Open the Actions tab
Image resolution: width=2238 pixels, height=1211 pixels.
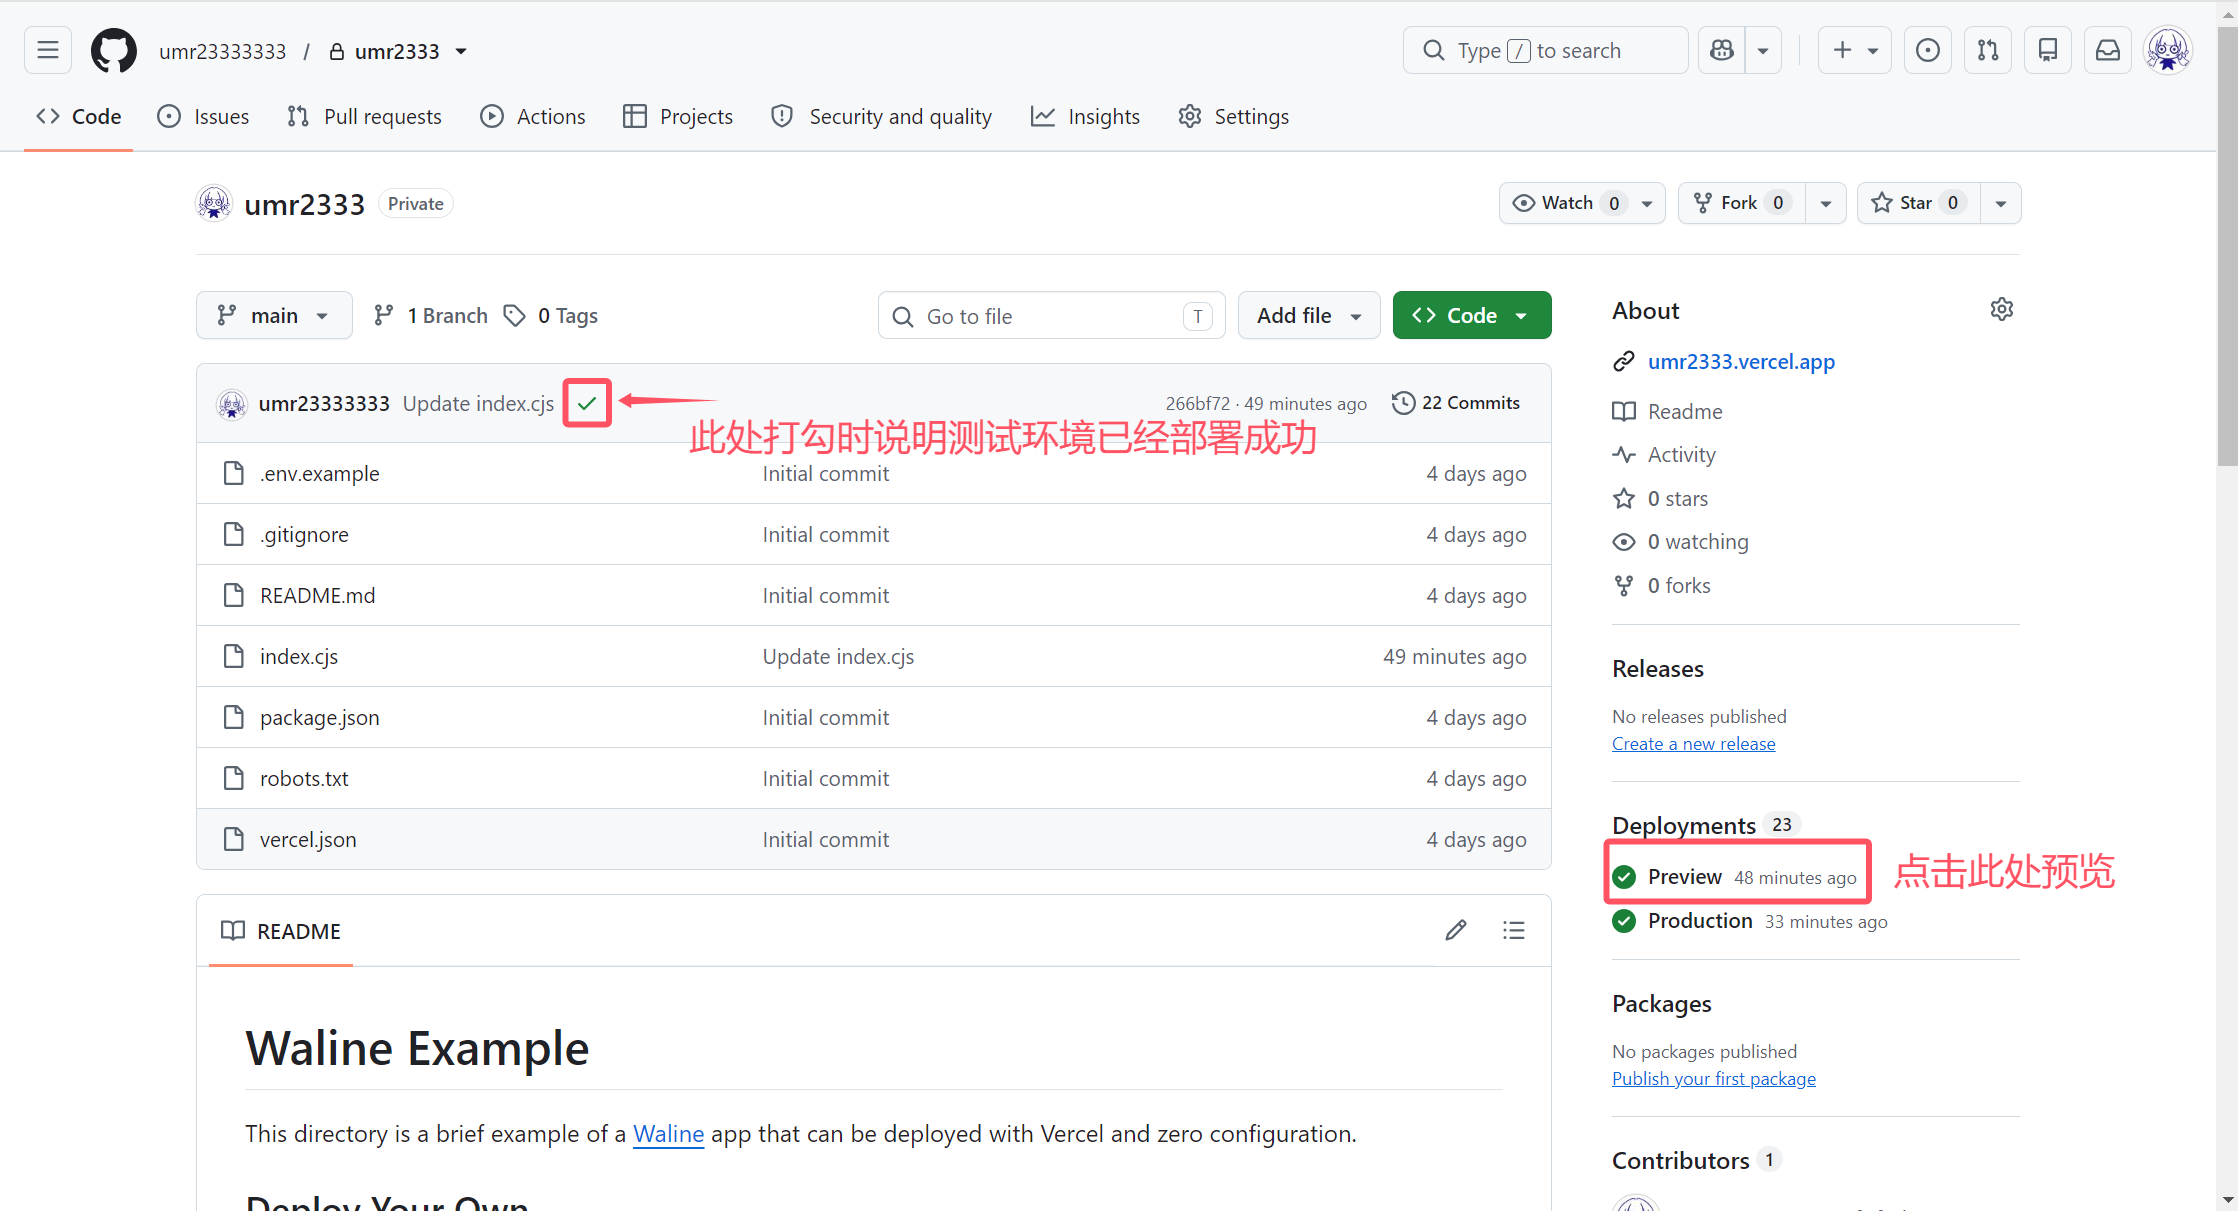[533, 117]
